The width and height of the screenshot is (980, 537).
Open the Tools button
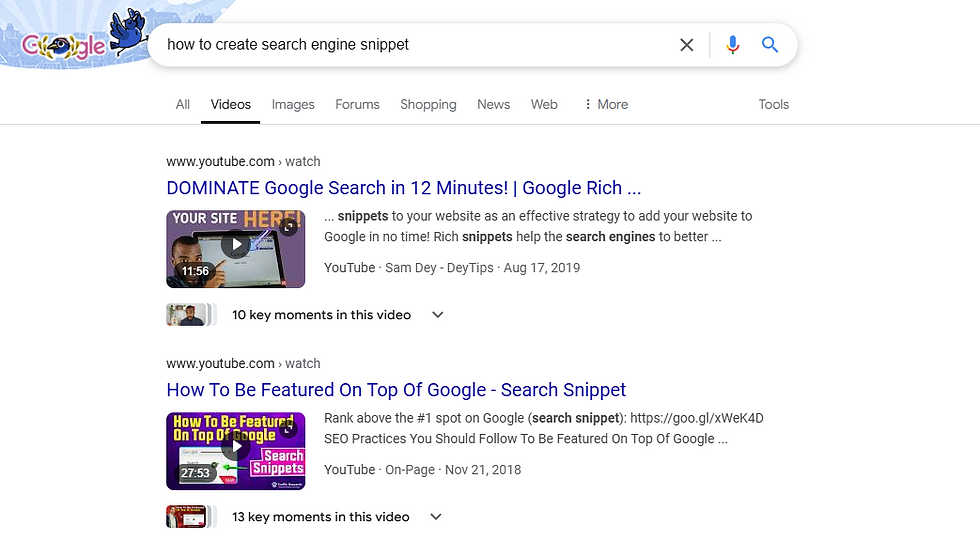coord(774,104)
